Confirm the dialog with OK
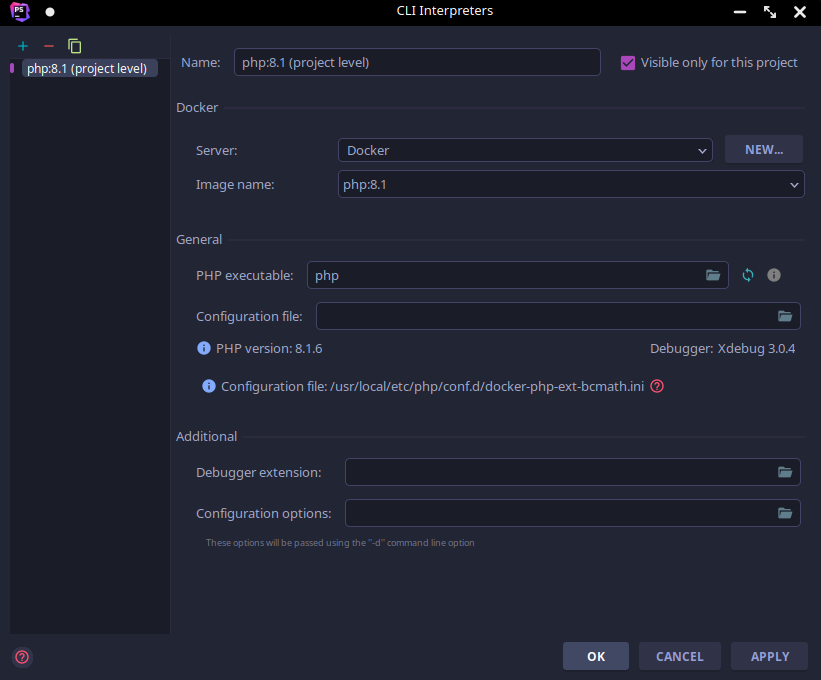The height and width of the screenshot is (680, 821). (x=596, y=656)
